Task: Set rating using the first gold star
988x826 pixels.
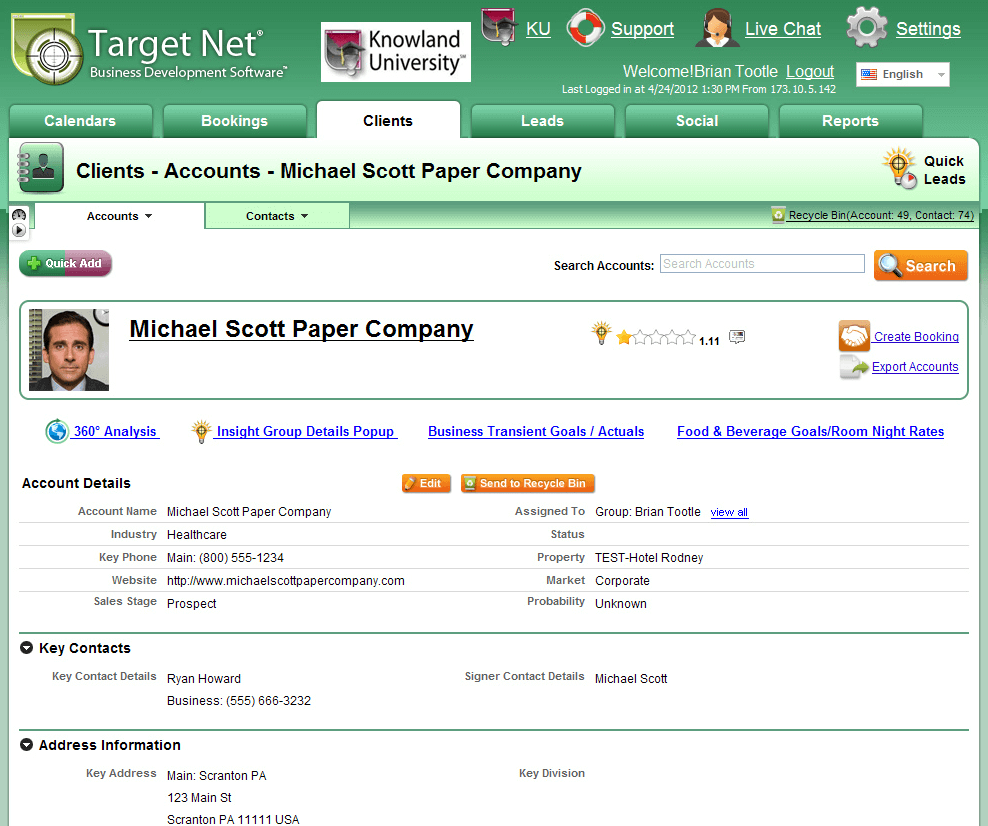Action: point(624,338)
